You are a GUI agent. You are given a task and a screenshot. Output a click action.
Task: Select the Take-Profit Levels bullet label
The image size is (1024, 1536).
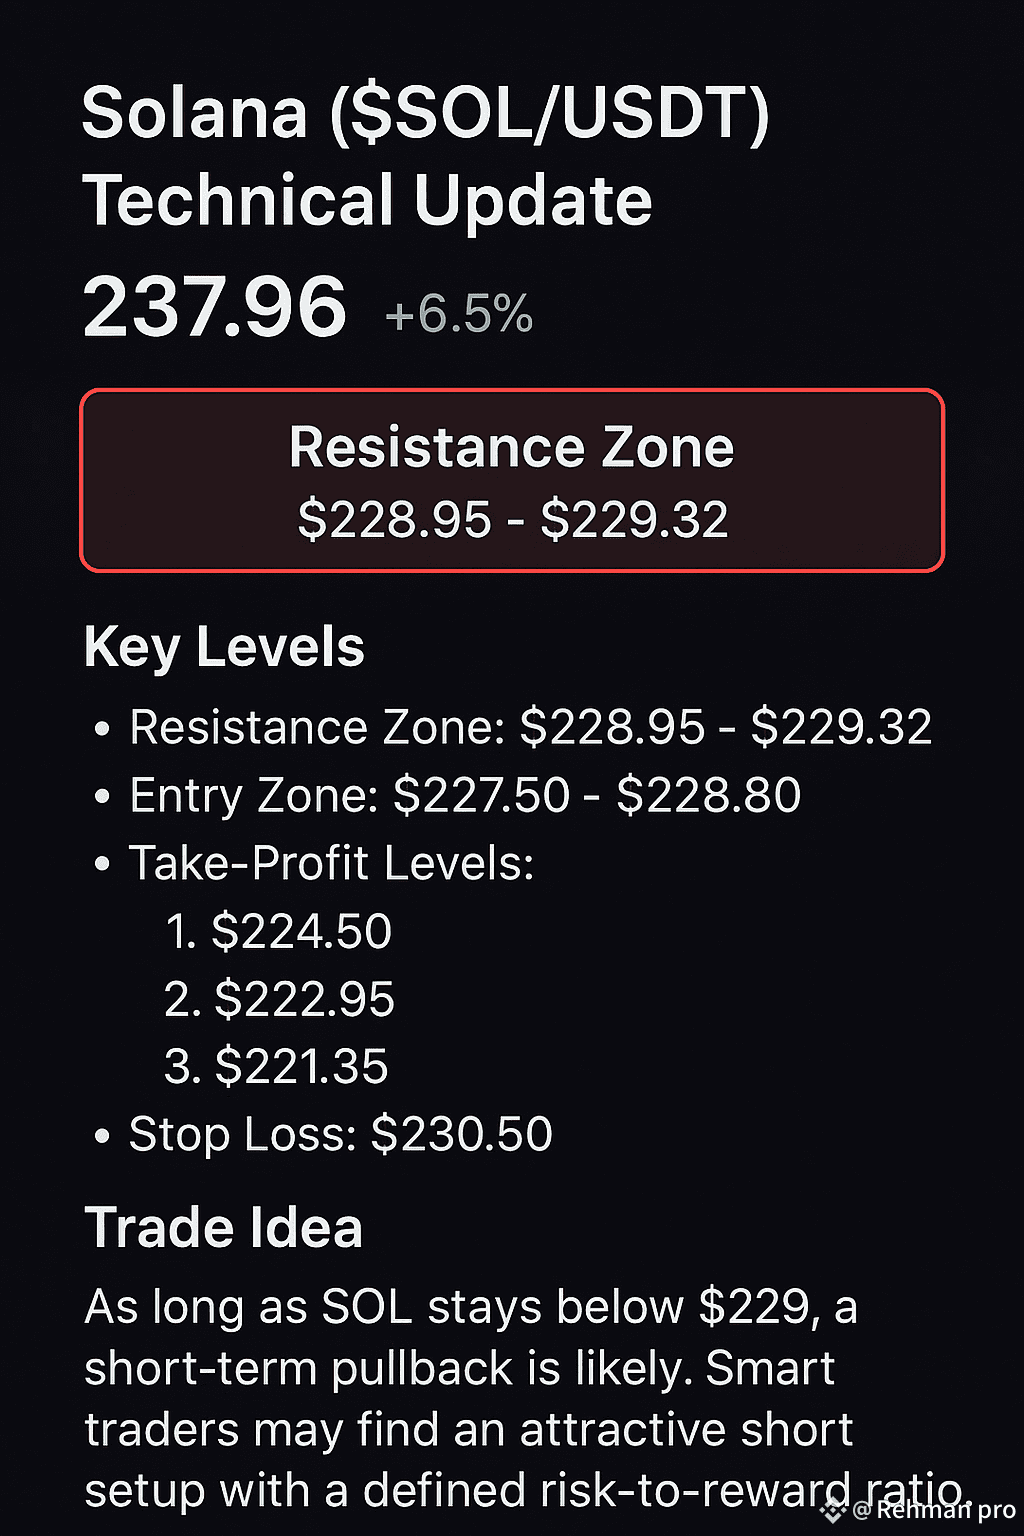331,863
